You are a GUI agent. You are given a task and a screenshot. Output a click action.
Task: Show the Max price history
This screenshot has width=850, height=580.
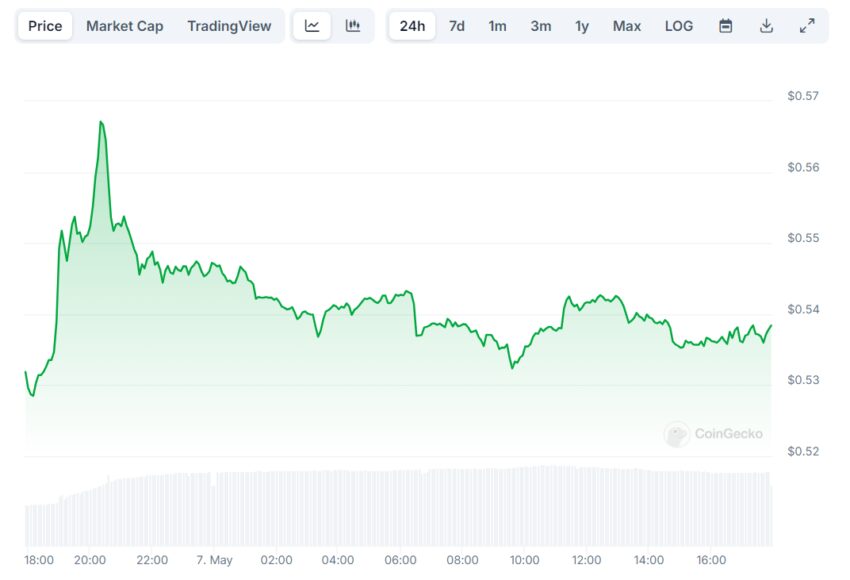coord(627,25)
